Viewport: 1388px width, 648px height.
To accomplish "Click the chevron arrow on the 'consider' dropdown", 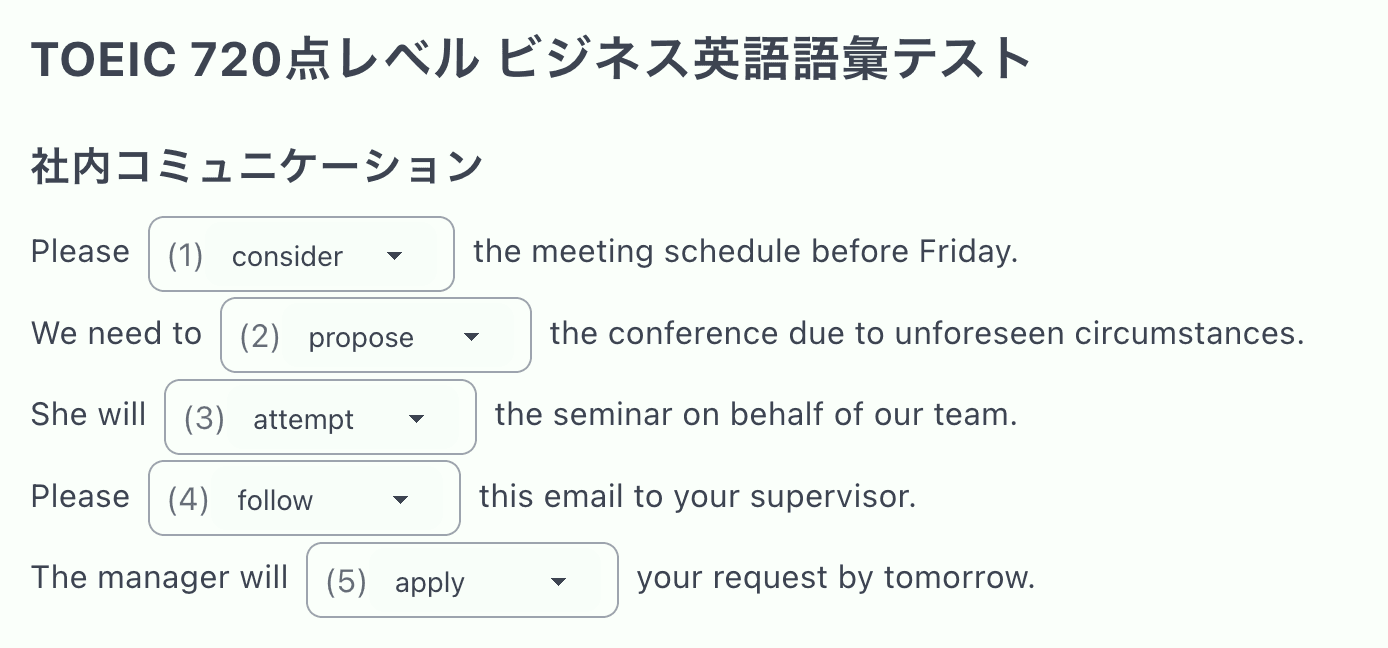I will click(x=394, y=256).
